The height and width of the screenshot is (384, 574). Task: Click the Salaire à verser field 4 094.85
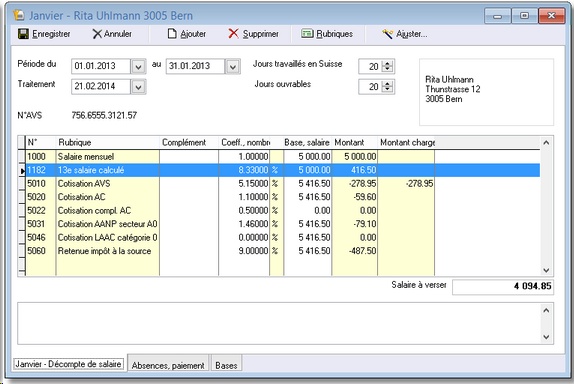click(503, 287)
